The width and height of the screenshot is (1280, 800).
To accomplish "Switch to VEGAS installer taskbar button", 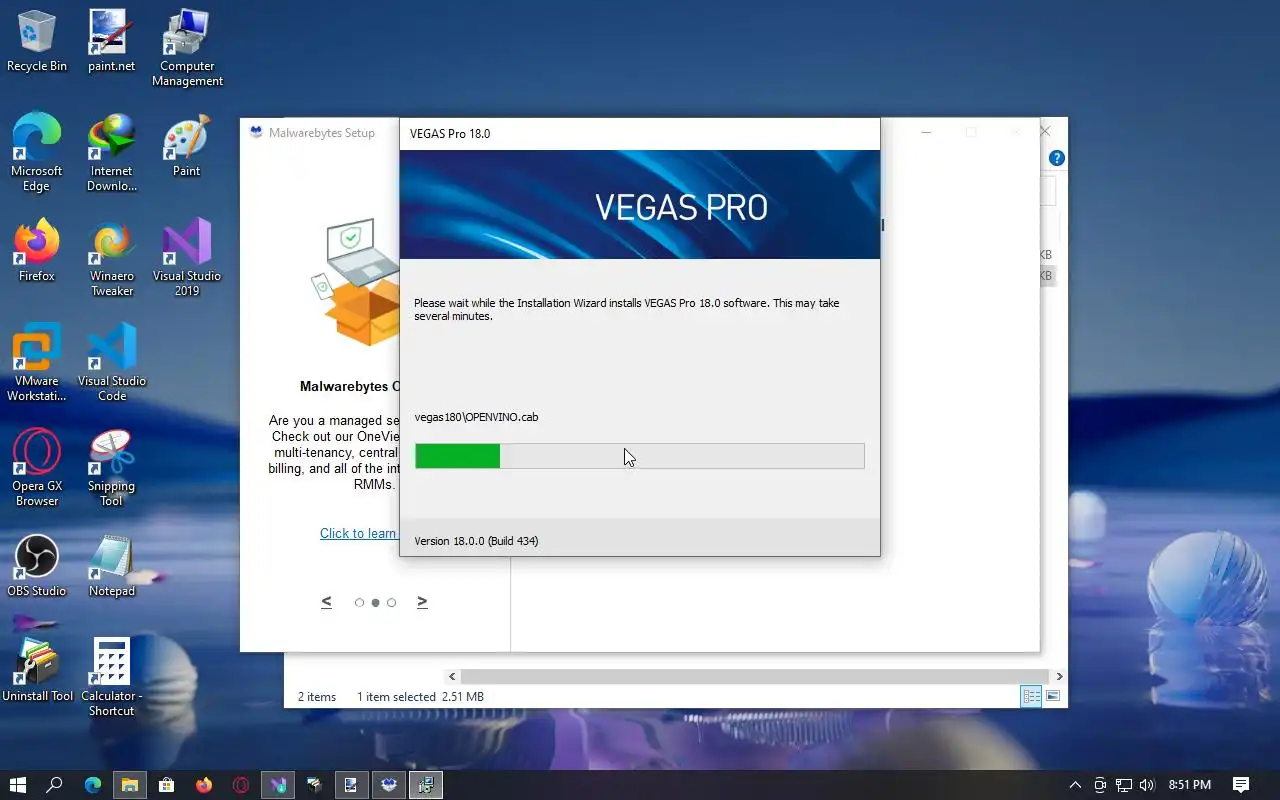I will point(425,785).
